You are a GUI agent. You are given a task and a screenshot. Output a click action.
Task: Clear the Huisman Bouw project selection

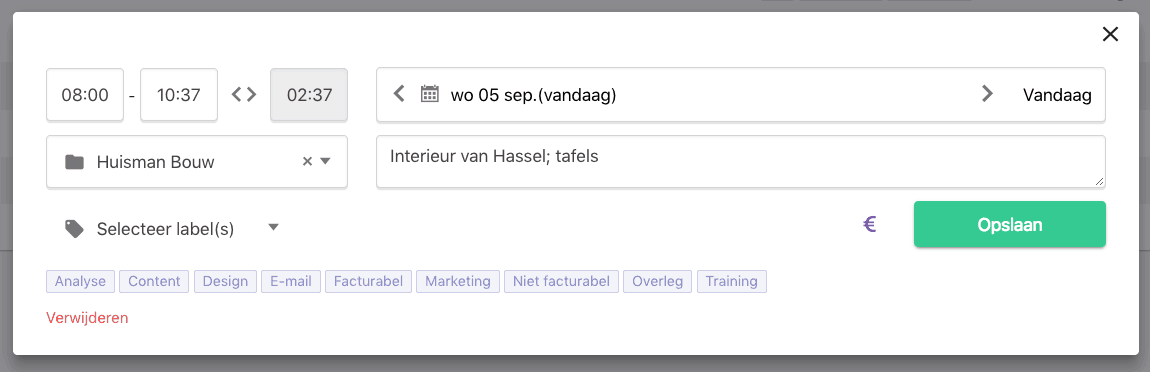(x=307, y=161)
